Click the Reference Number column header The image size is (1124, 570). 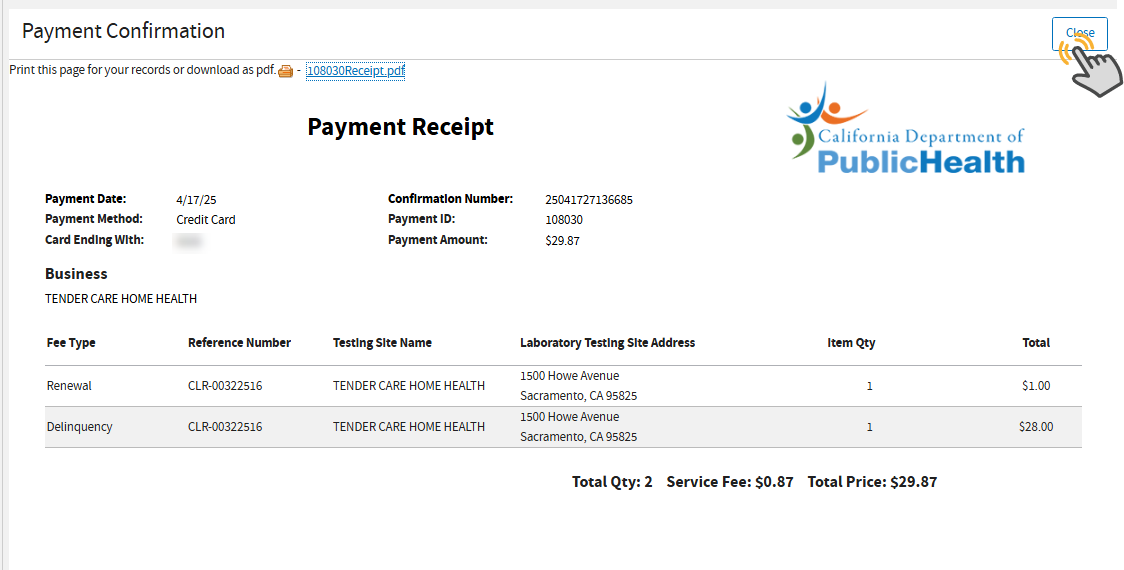(239, 343)
